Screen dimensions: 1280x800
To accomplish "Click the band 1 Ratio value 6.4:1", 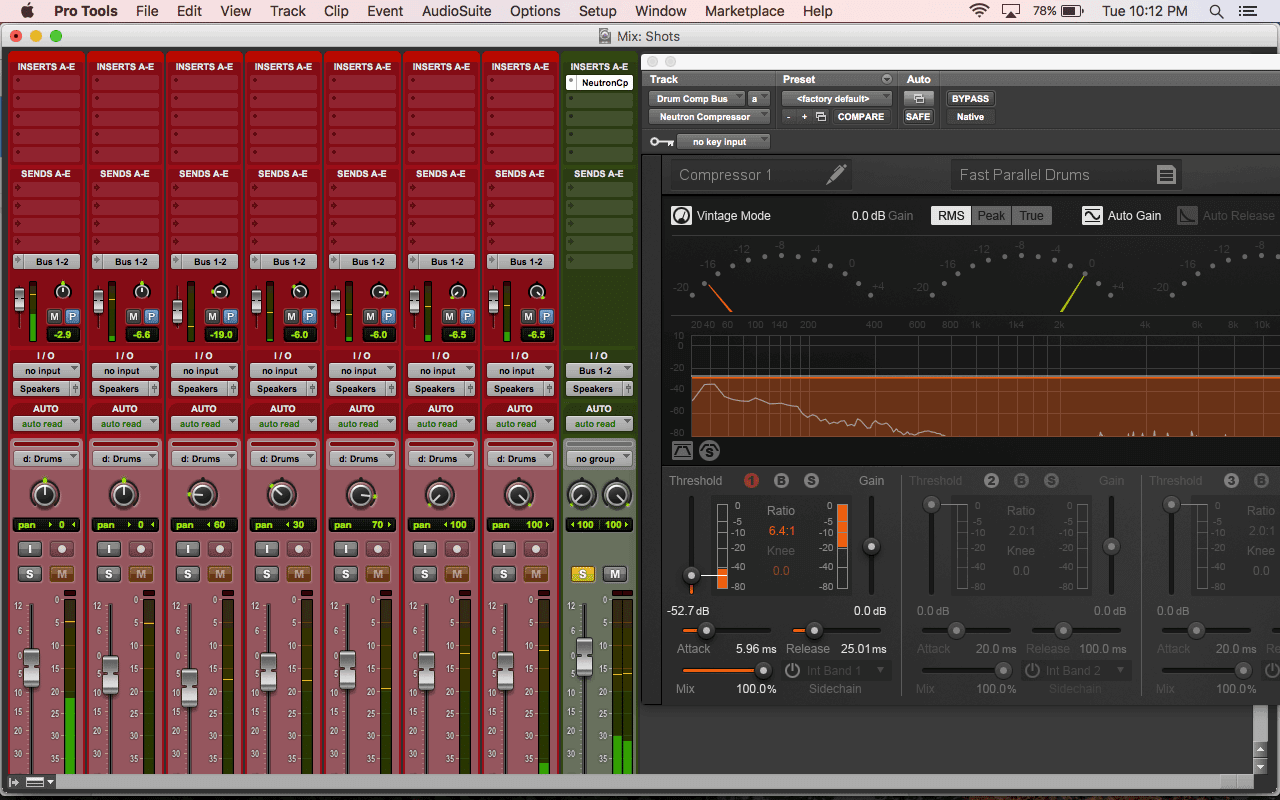I will 781,531.
